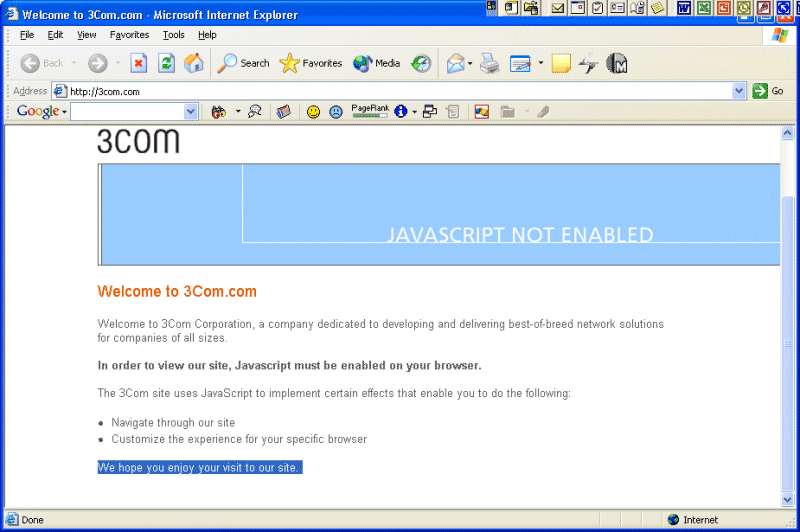The image size is (800, 532).
Task: Open the Edit button dropdown arrow
Action: [x=540, y=63]
